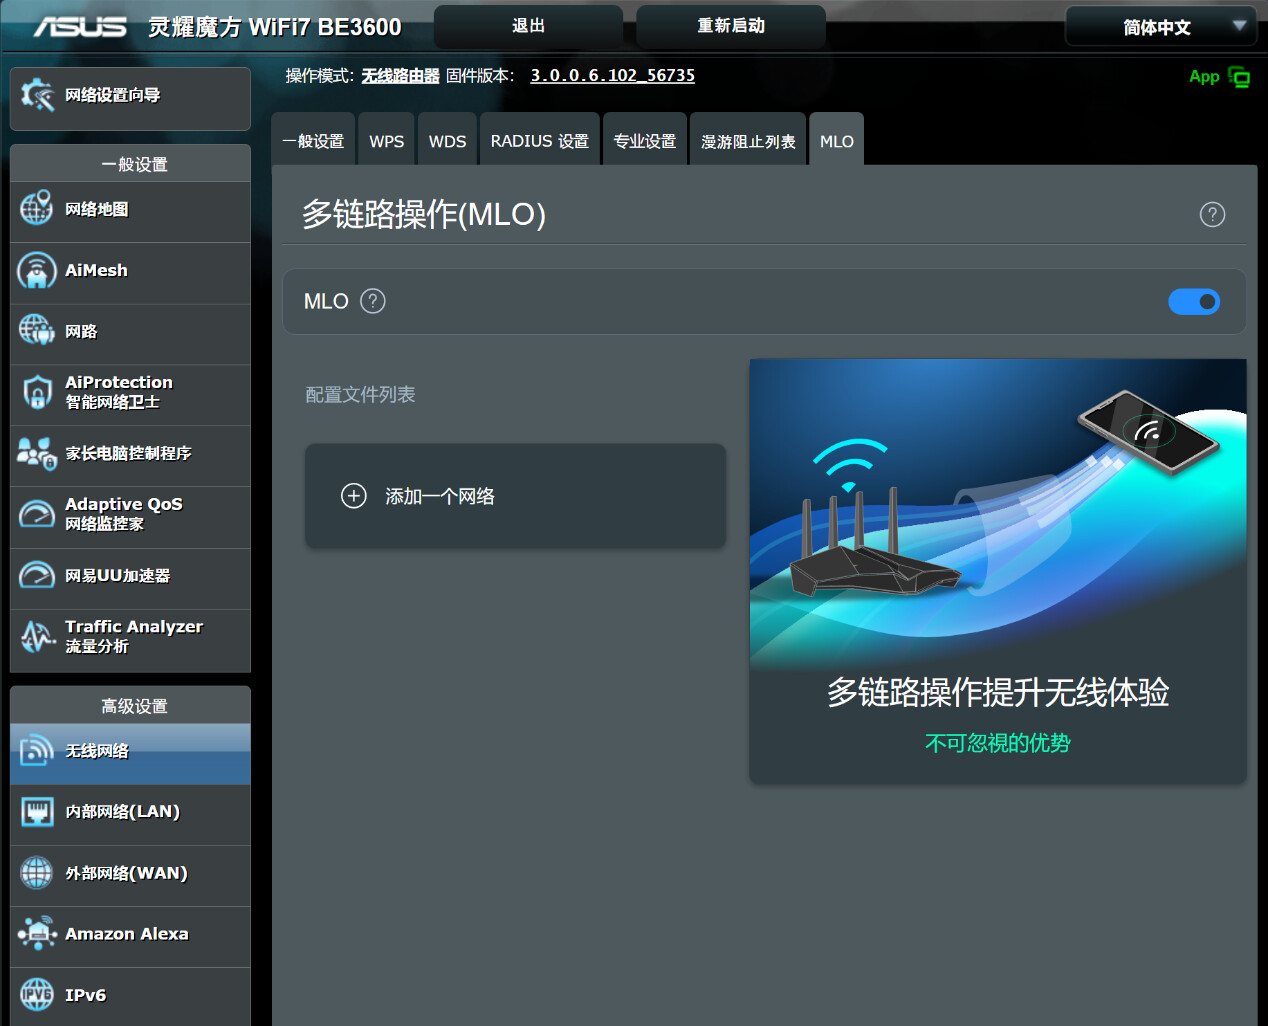Open Traffic Analyzer icon in sidebar
1268x1026 pixels.
(36, 636)
